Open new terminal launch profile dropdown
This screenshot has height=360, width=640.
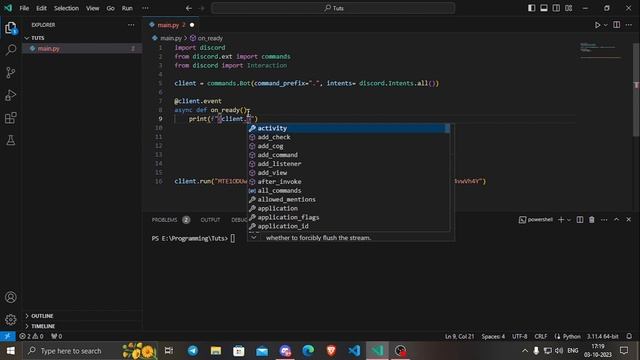pyautogui.click(x=569, y=220)
